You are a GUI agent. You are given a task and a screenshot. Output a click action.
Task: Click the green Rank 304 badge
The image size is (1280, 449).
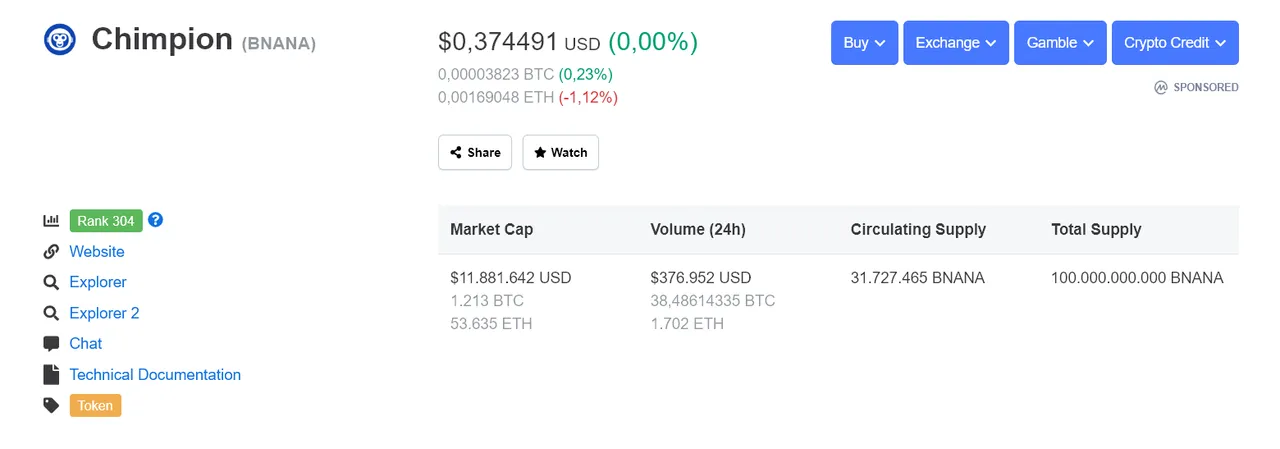pyautogui.click(x=106, y=221)
